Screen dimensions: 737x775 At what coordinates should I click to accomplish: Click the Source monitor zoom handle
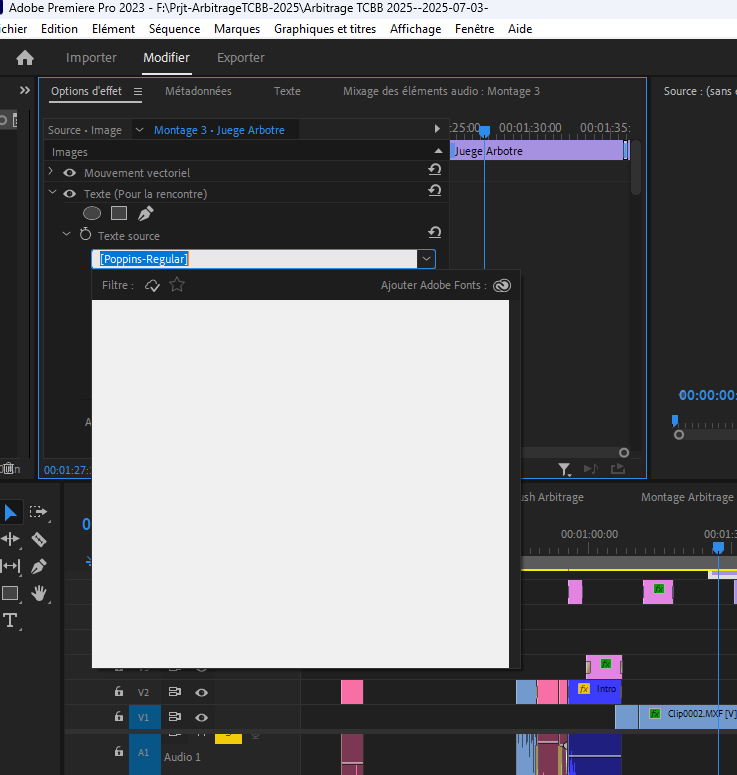[x=679, y=435]
